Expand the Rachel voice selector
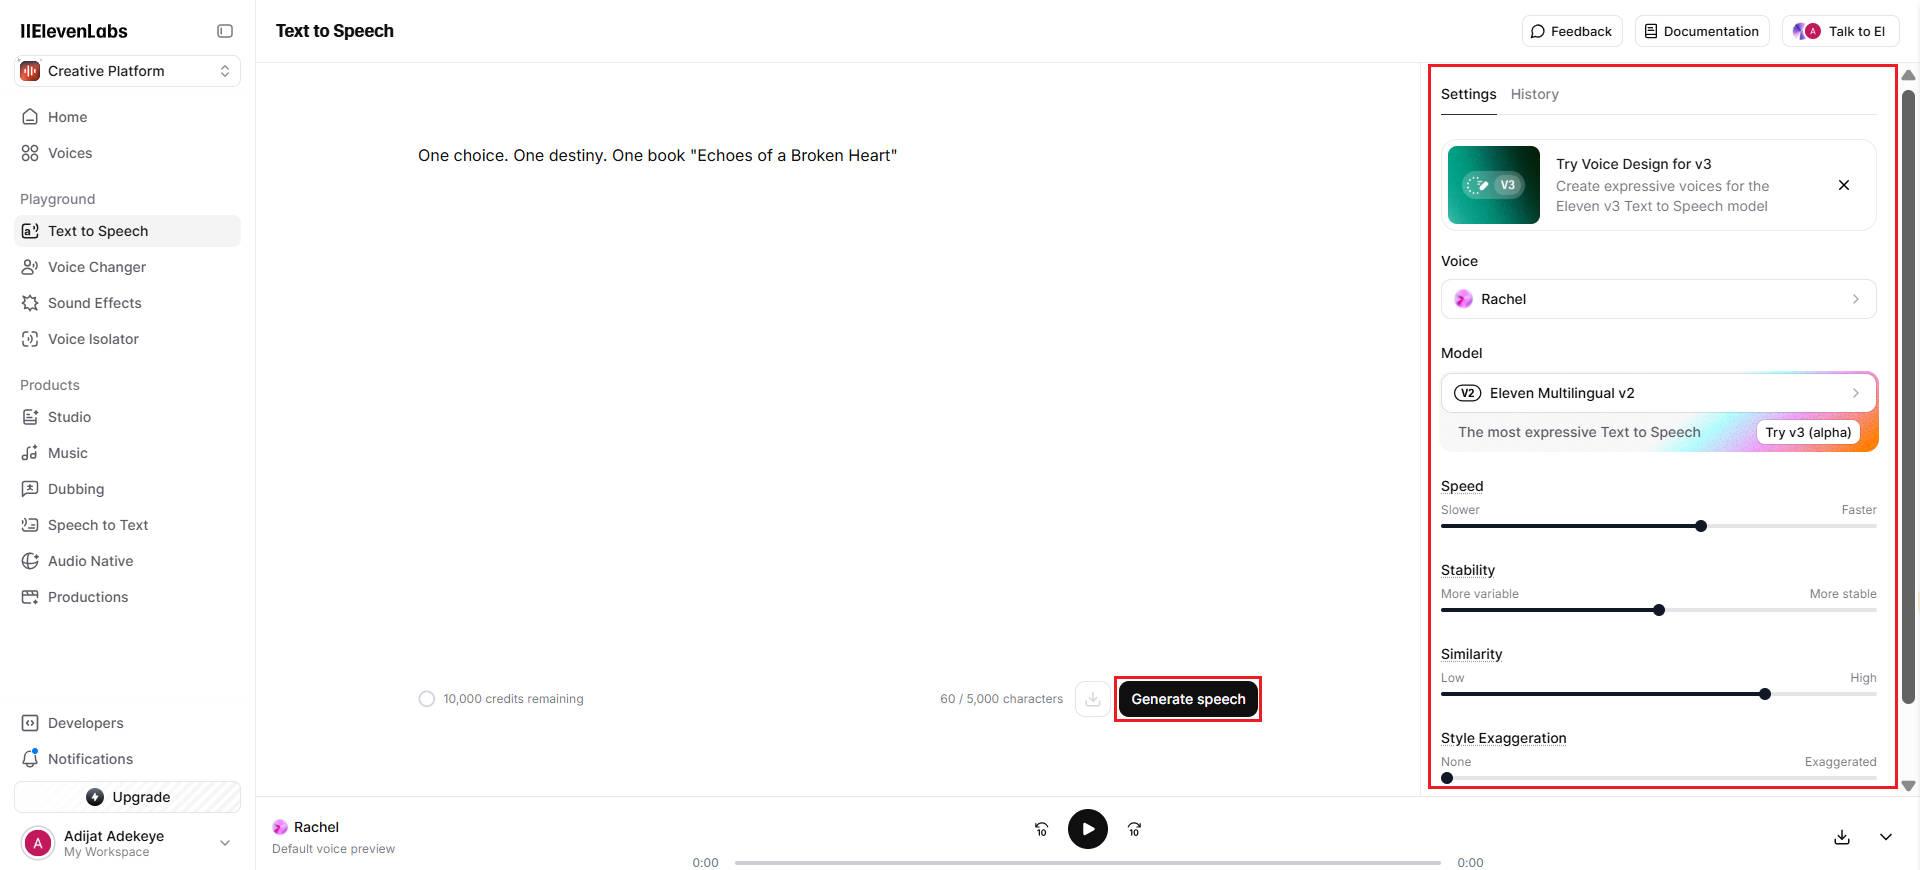1920x870 pixels. (1658, 299)
